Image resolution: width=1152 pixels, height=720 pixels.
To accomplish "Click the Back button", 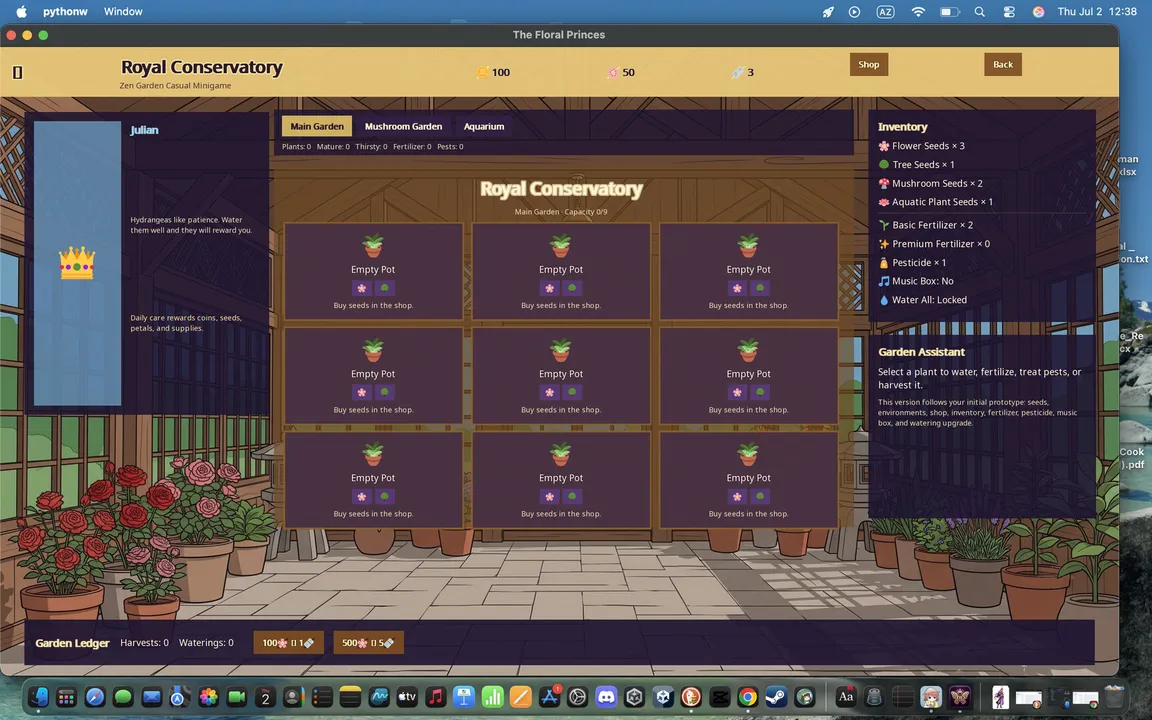I will (1003, 65).
